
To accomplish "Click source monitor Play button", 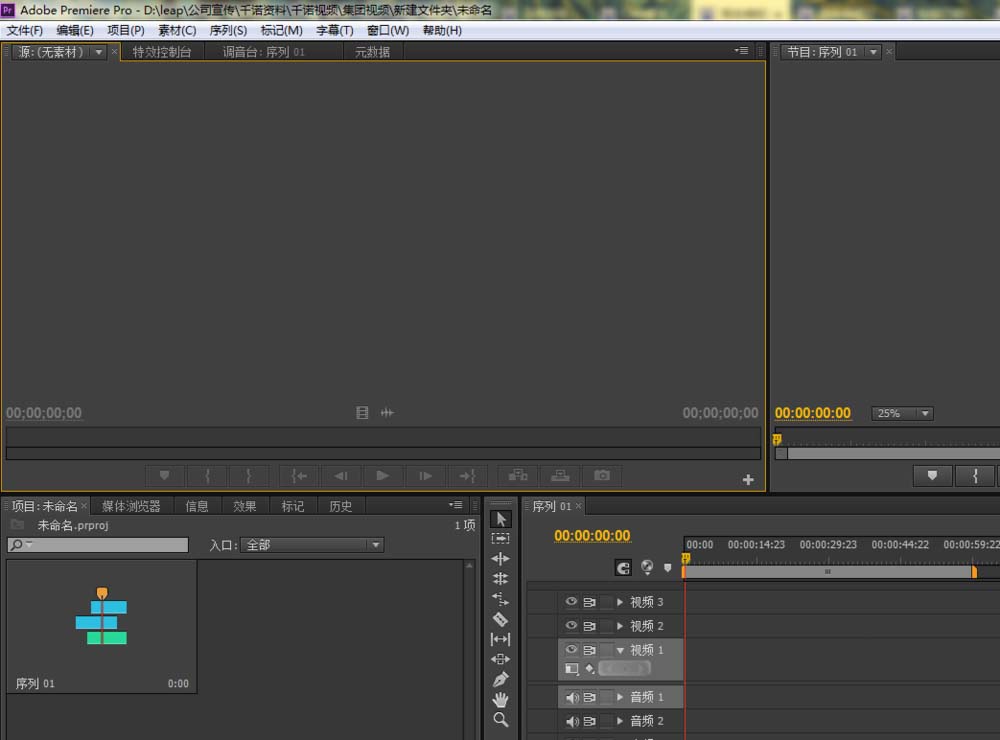I will point(383,475).
